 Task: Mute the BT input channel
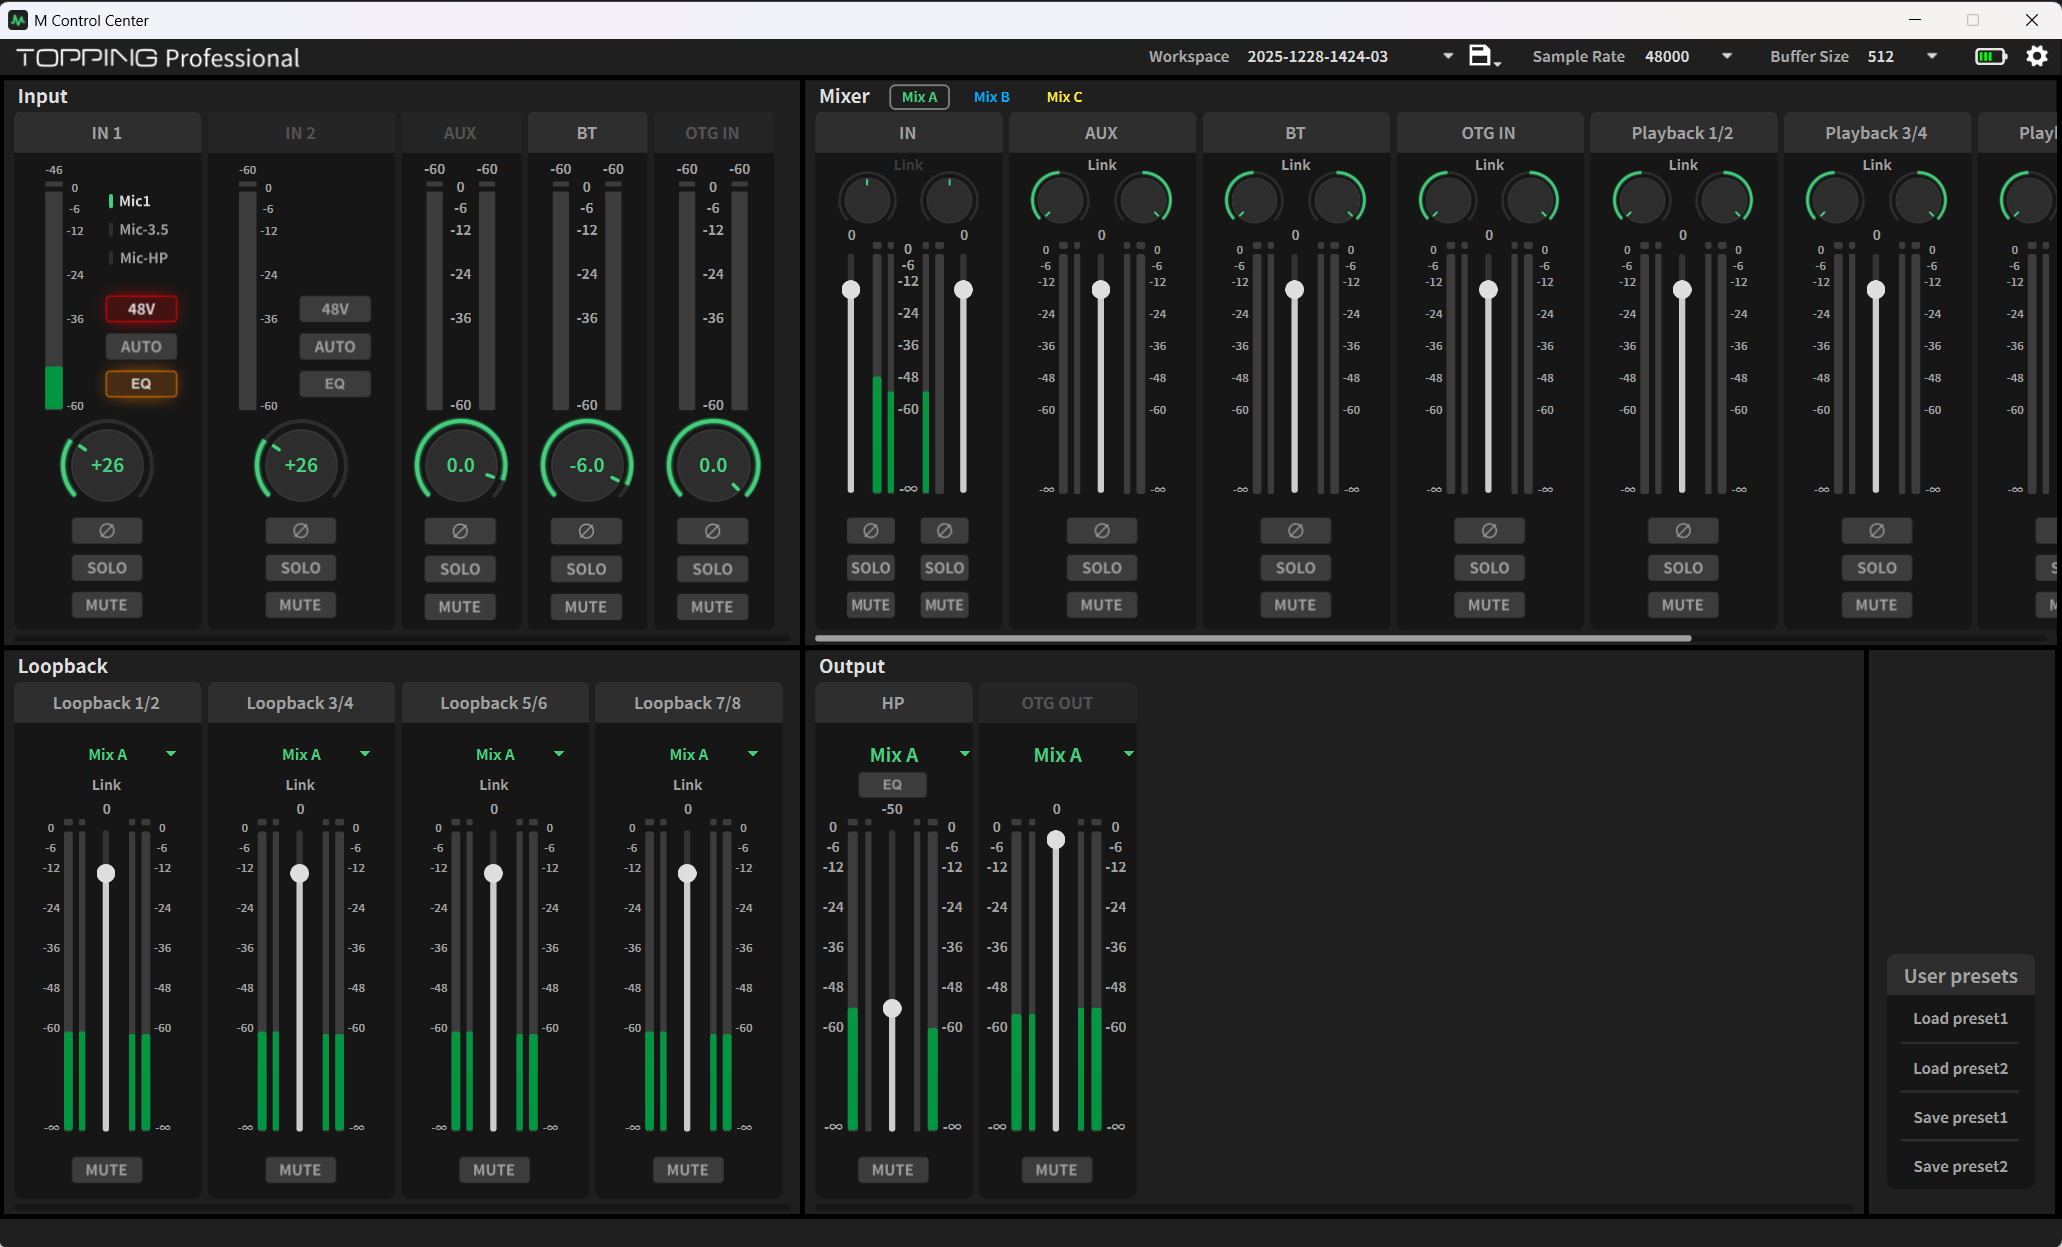coord(586,606)
